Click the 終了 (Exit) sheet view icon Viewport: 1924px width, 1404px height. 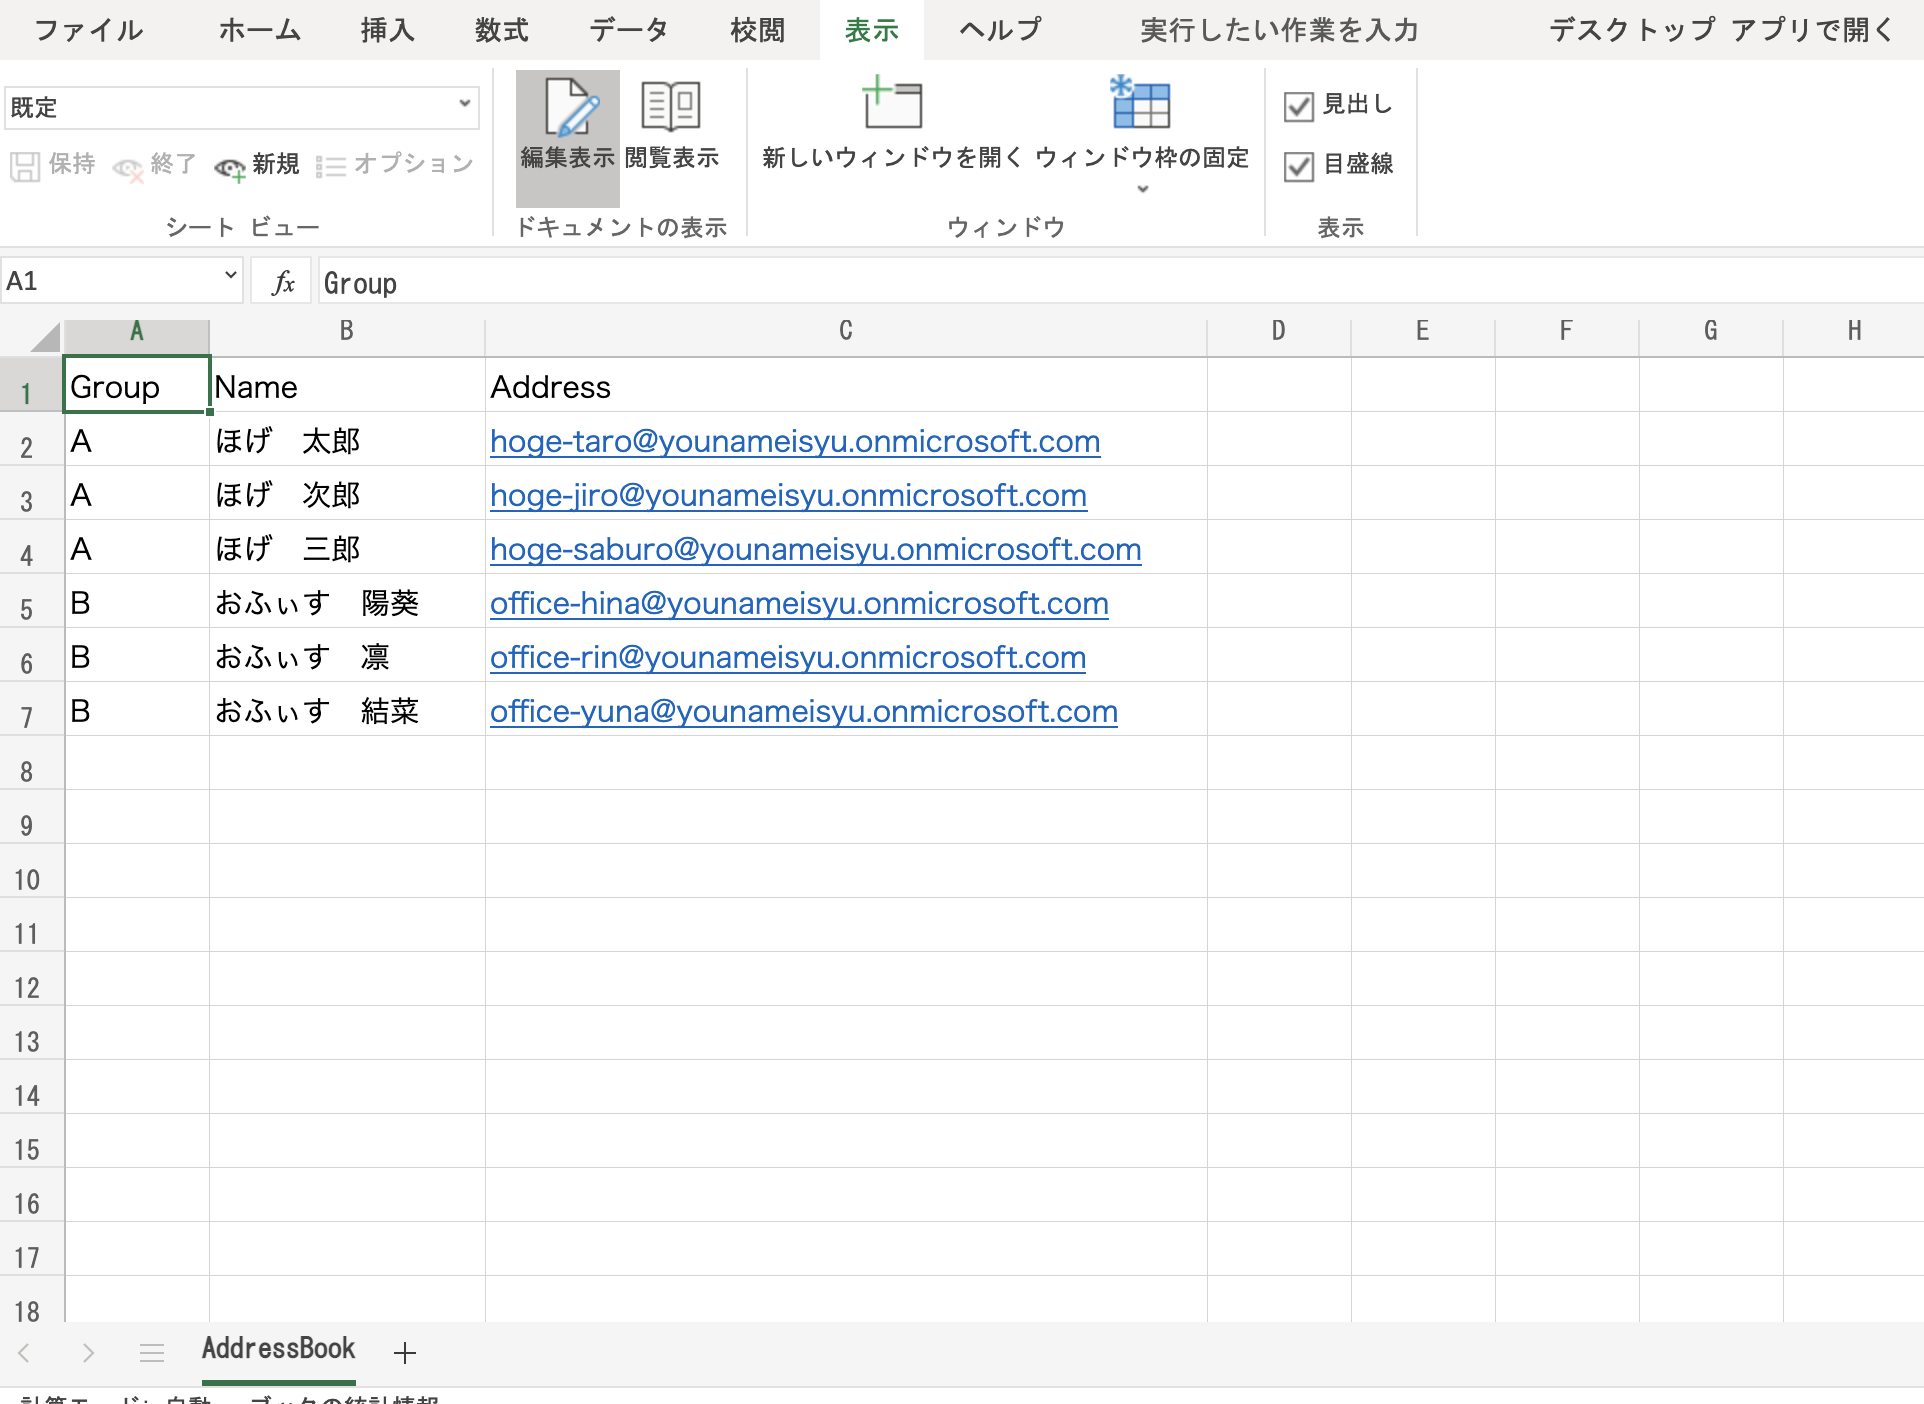pos(155,166)
